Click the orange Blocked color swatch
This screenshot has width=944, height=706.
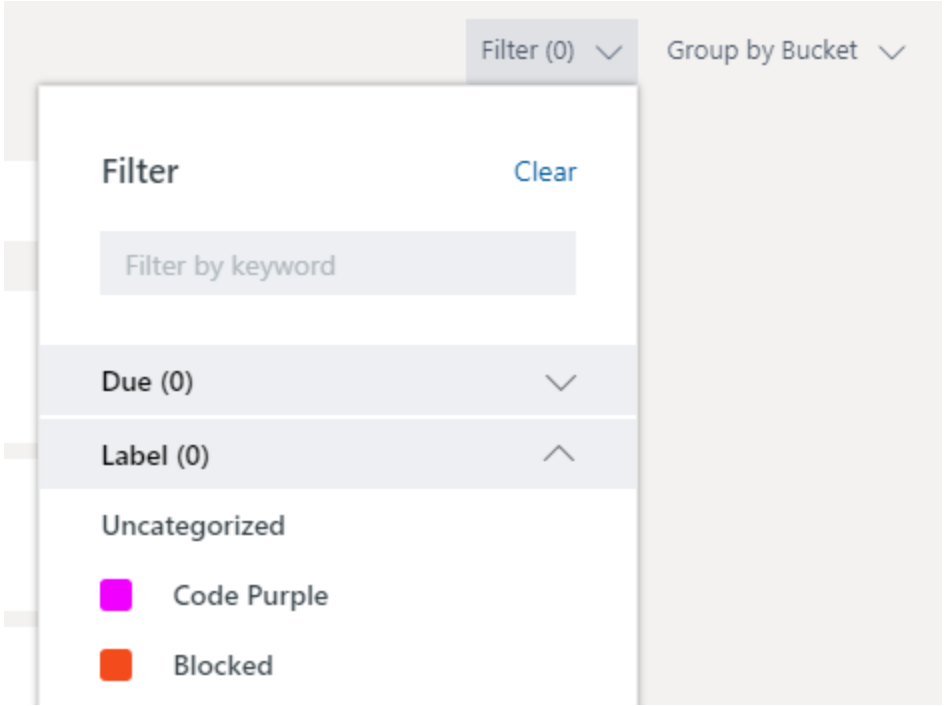[x=116, y=665]
